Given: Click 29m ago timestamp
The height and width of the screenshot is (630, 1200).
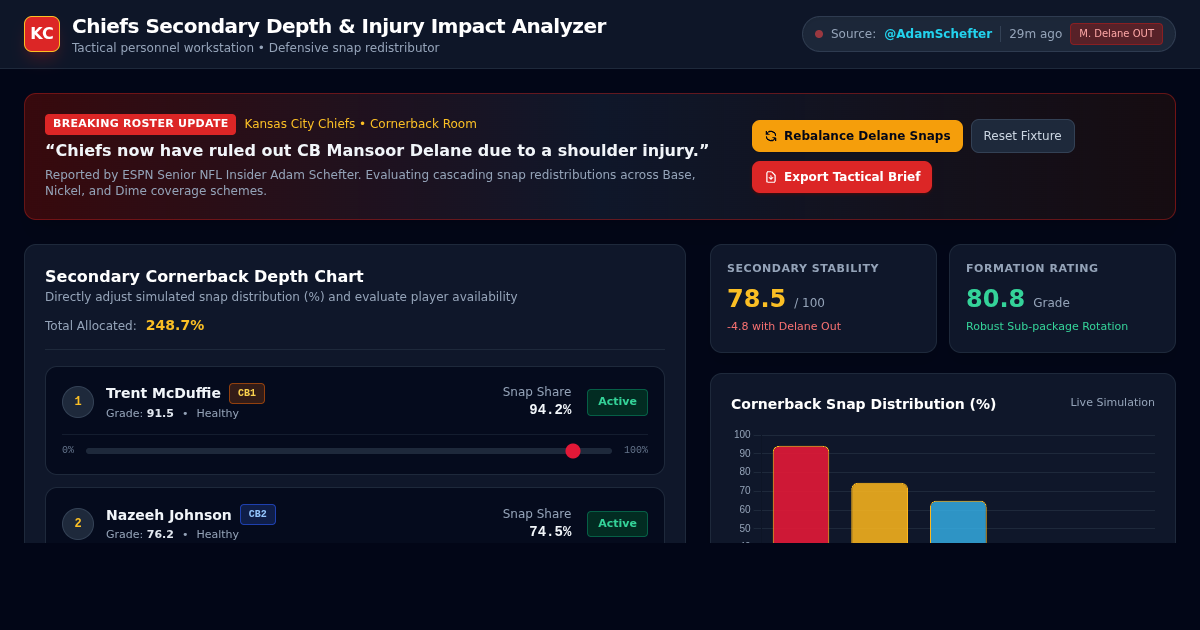Looking at the screenshot, I should 1036,34.
